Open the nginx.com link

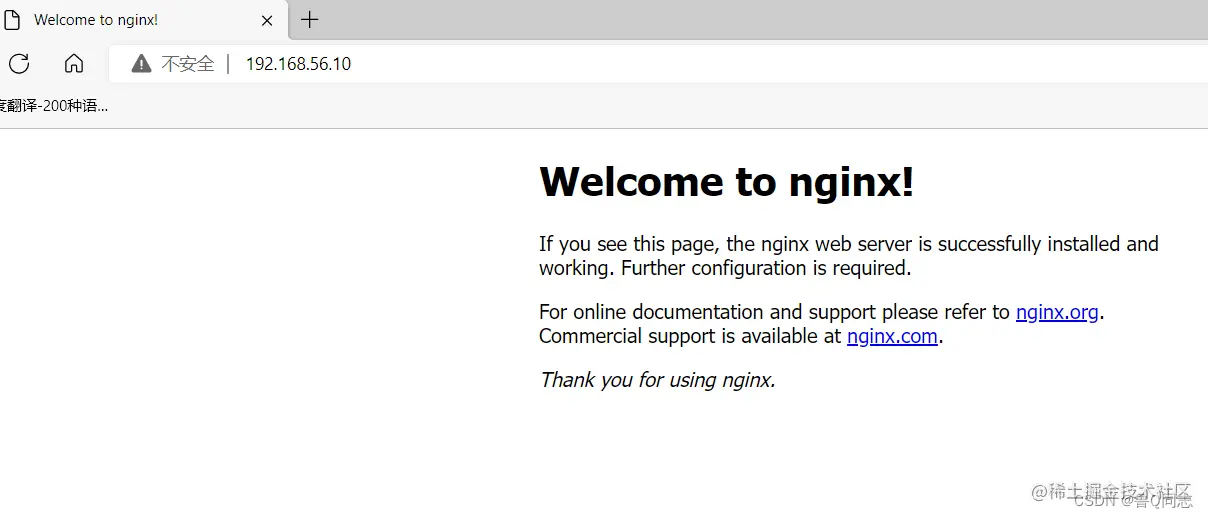click(892, 336)
